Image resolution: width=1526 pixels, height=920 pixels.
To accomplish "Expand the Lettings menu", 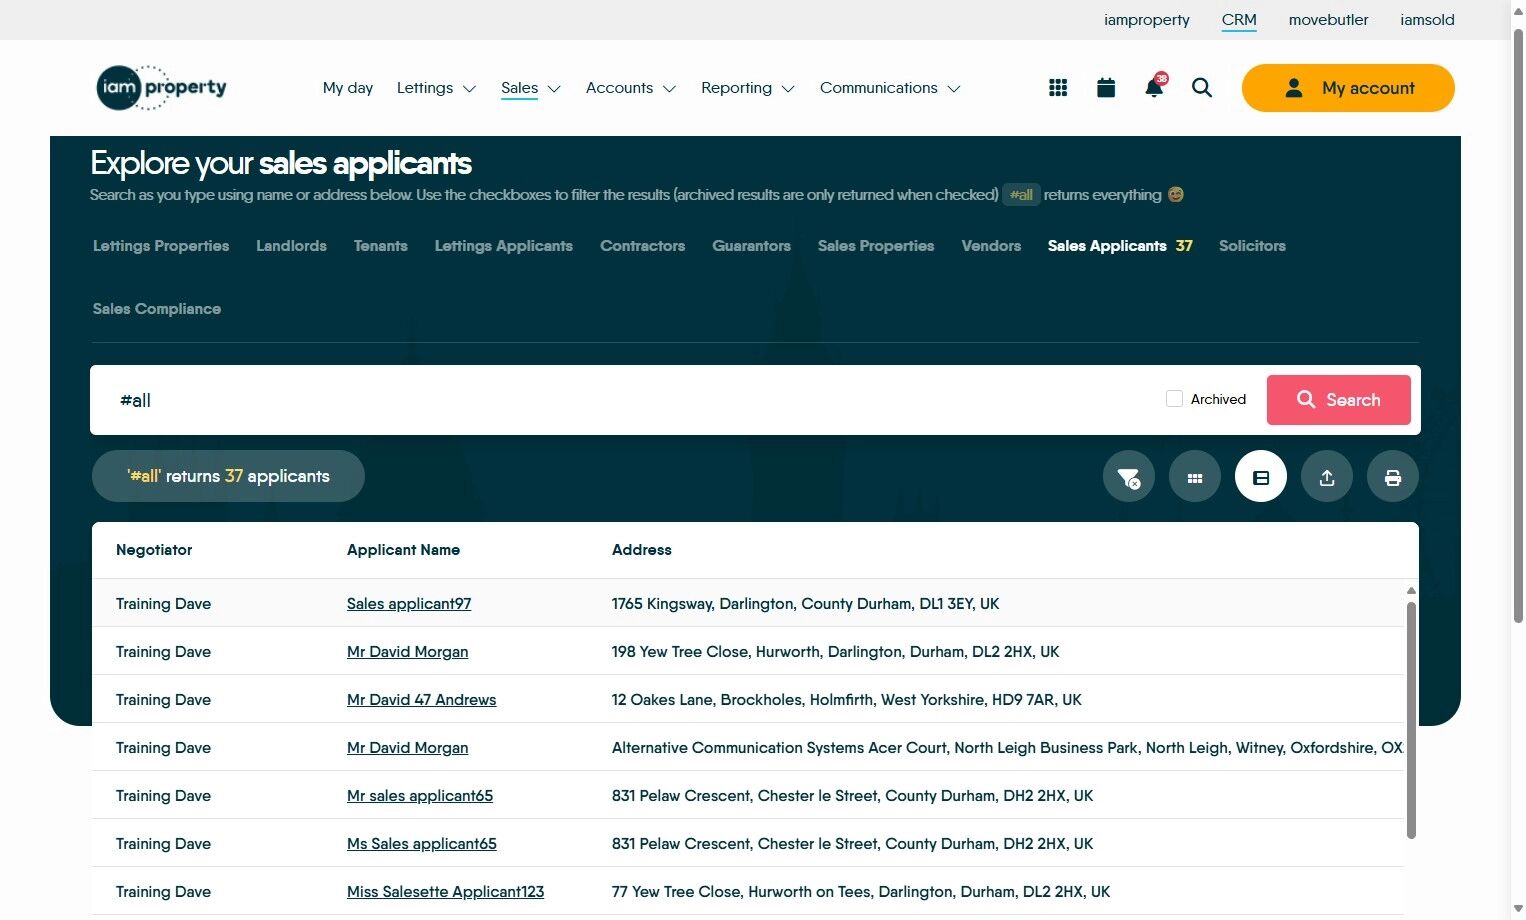I will click(x=436, y=88).
